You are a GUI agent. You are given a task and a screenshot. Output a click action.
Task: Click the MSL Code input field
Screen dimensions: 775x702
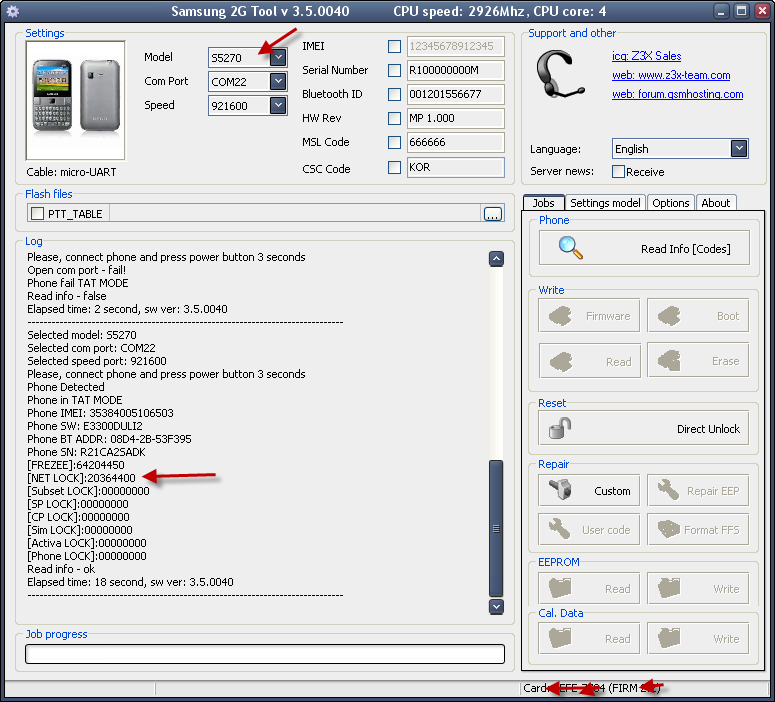(x=455, y=142)
